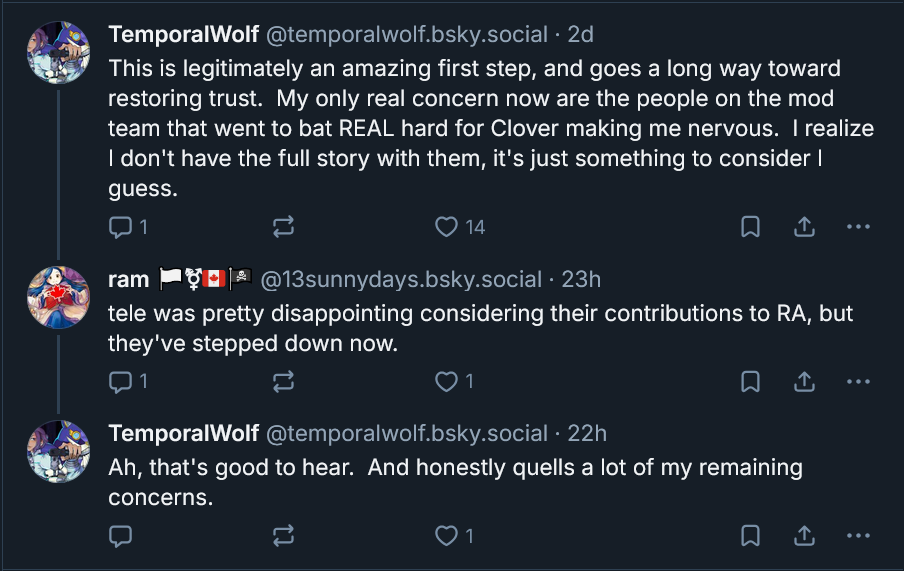
Task: Bookmark TemporalWolf's first post
Action: (750, 227)
